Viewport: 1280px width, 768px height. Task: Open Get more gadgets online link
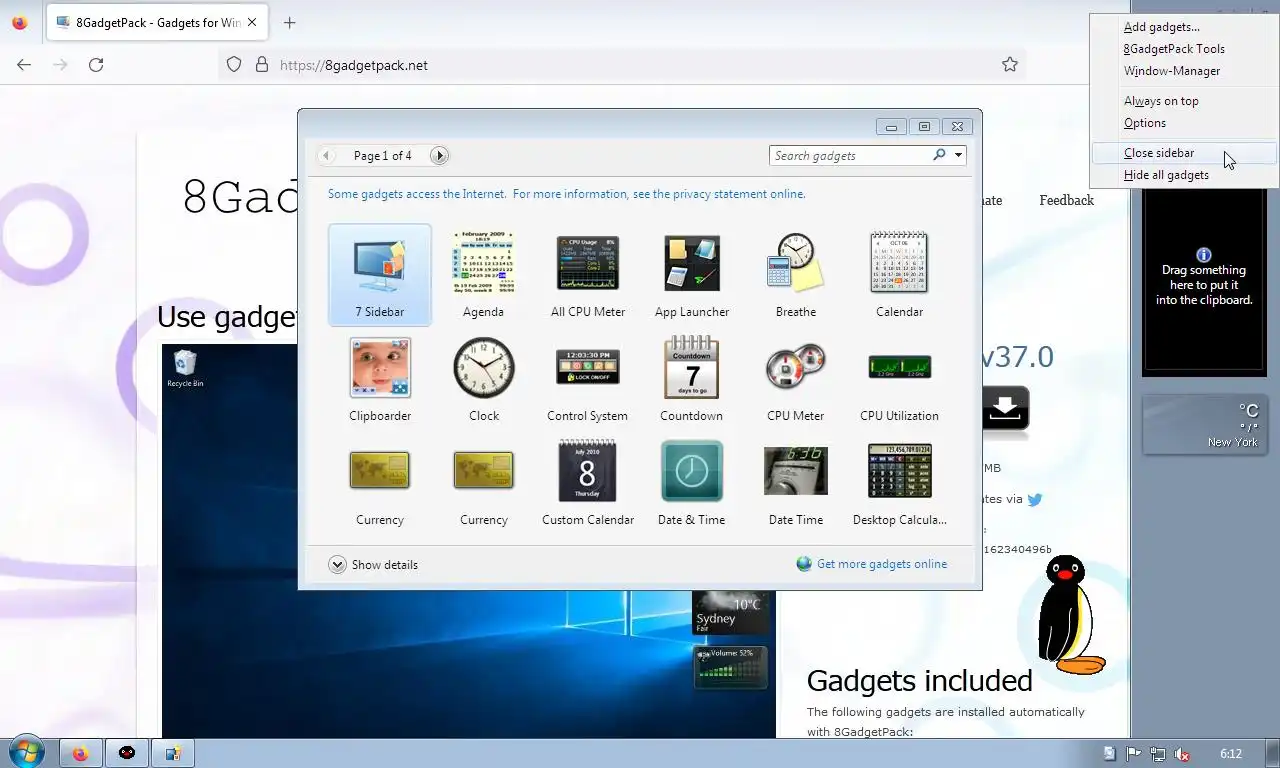(x=881, y=564)
